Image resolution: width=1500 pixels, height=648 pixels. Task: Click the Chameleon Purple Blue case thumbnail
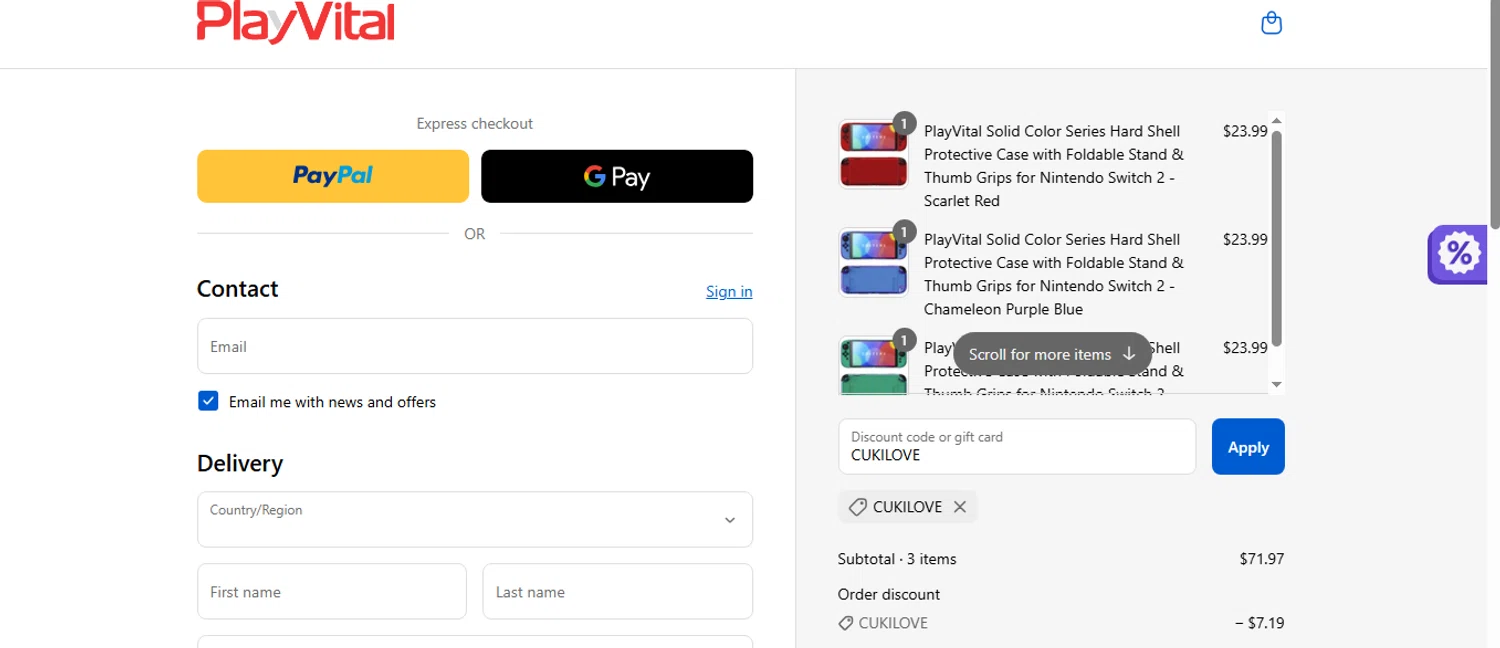coord(873,262)
